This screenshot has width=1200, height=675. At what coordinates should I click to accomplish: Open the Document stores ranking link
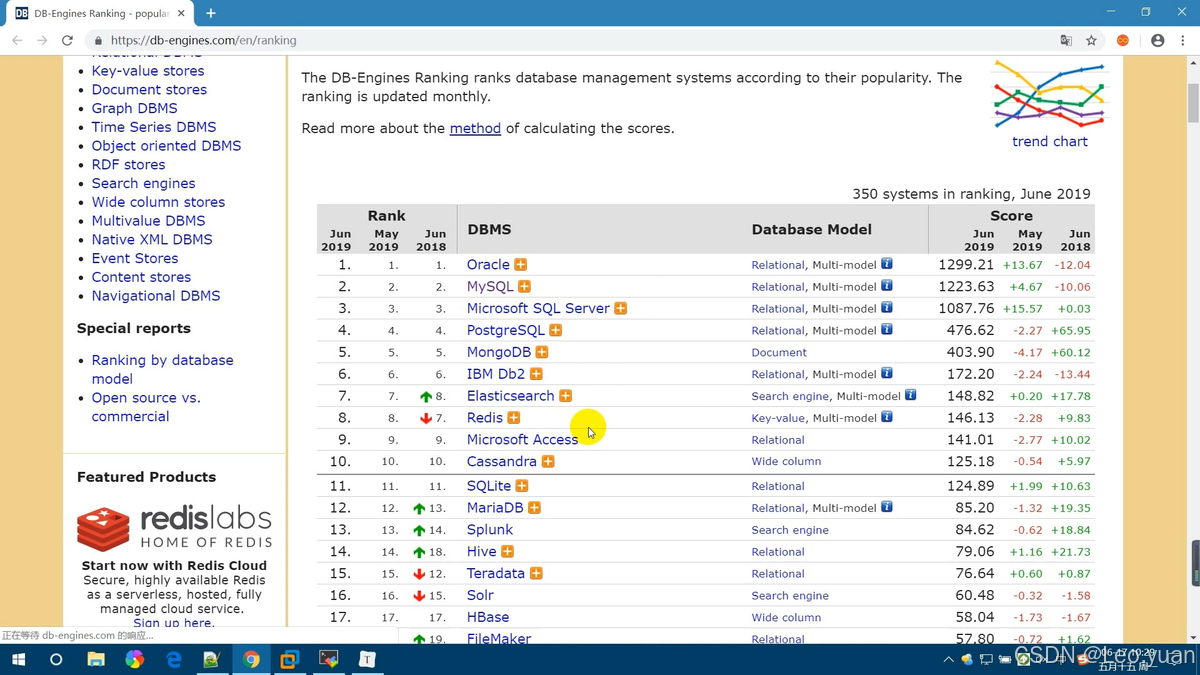point(149,90)
